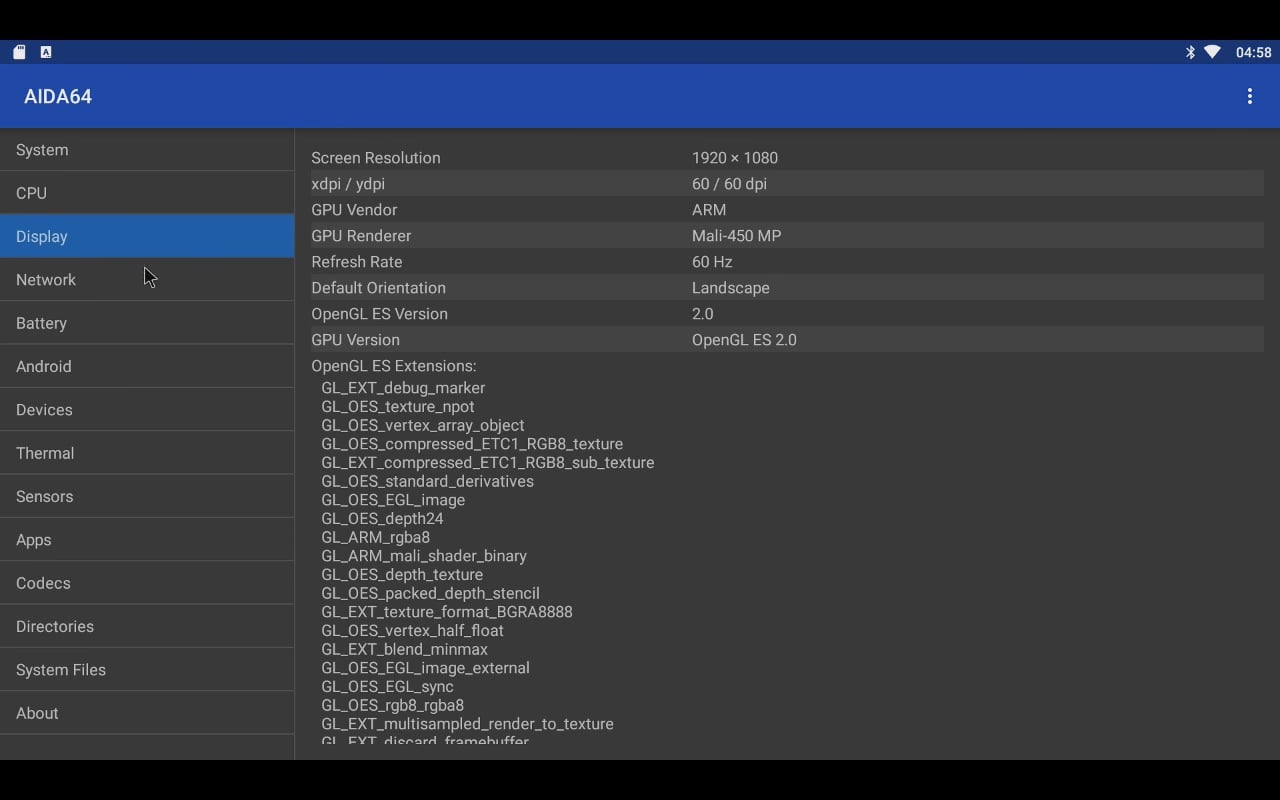Open the three-dot overflow menu
Image resolution: width=1280 pixels, height=800 pixels.
(1249, 96)
